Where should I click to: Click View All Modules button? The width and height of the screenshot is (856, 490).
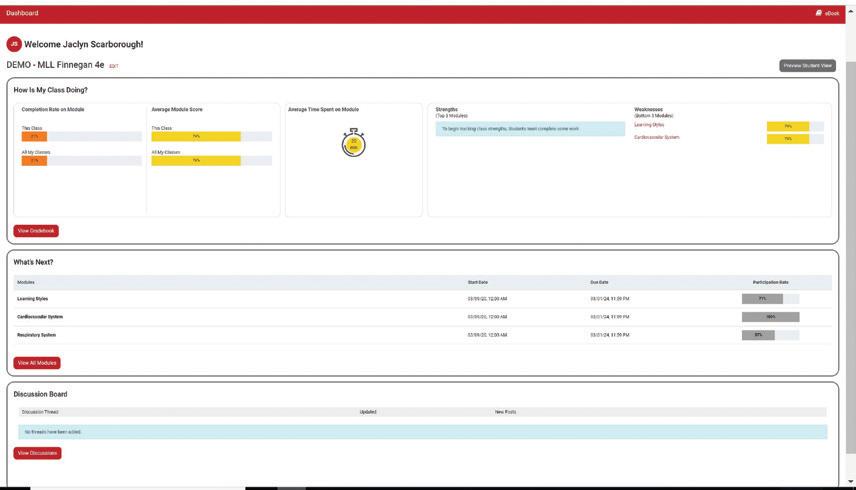37,363
